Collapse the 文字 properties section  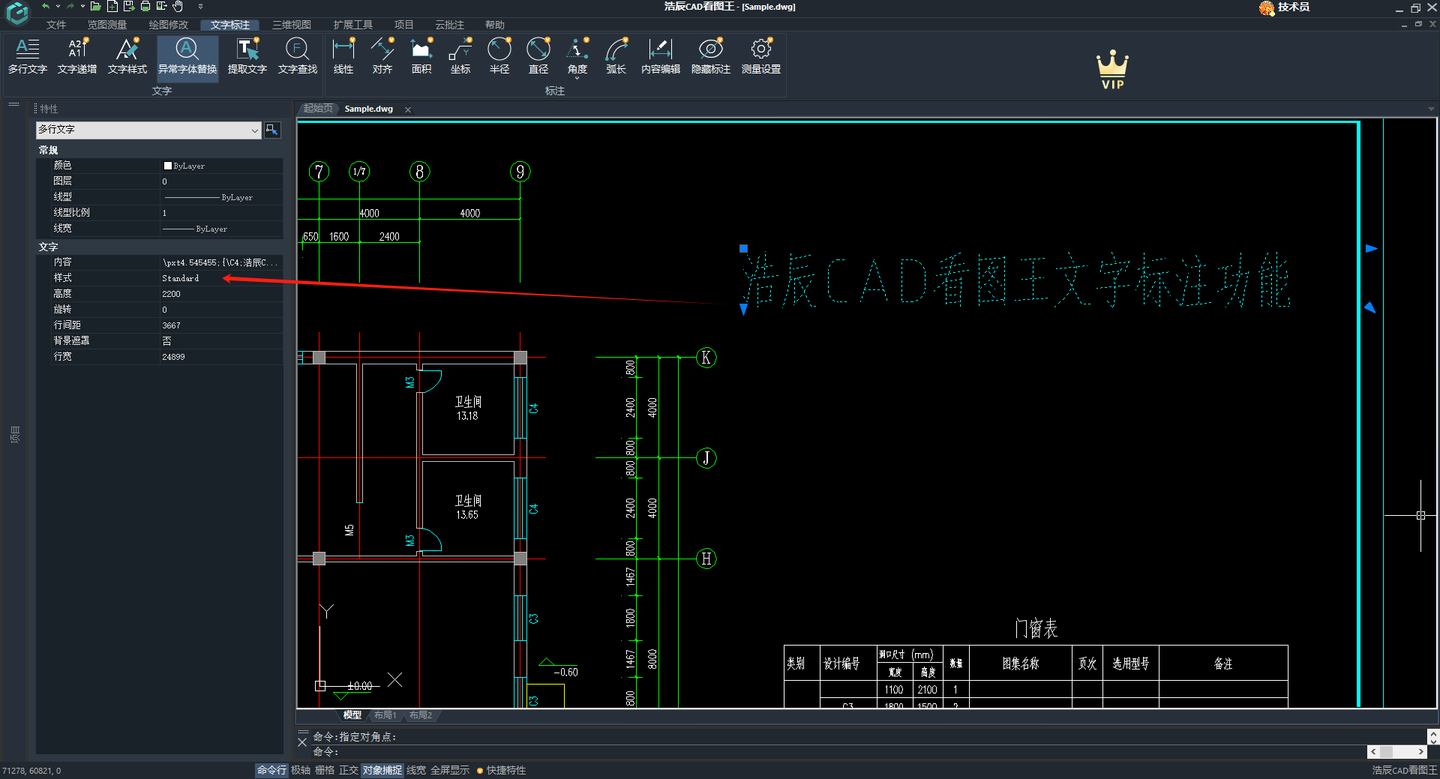click(48, 246)
